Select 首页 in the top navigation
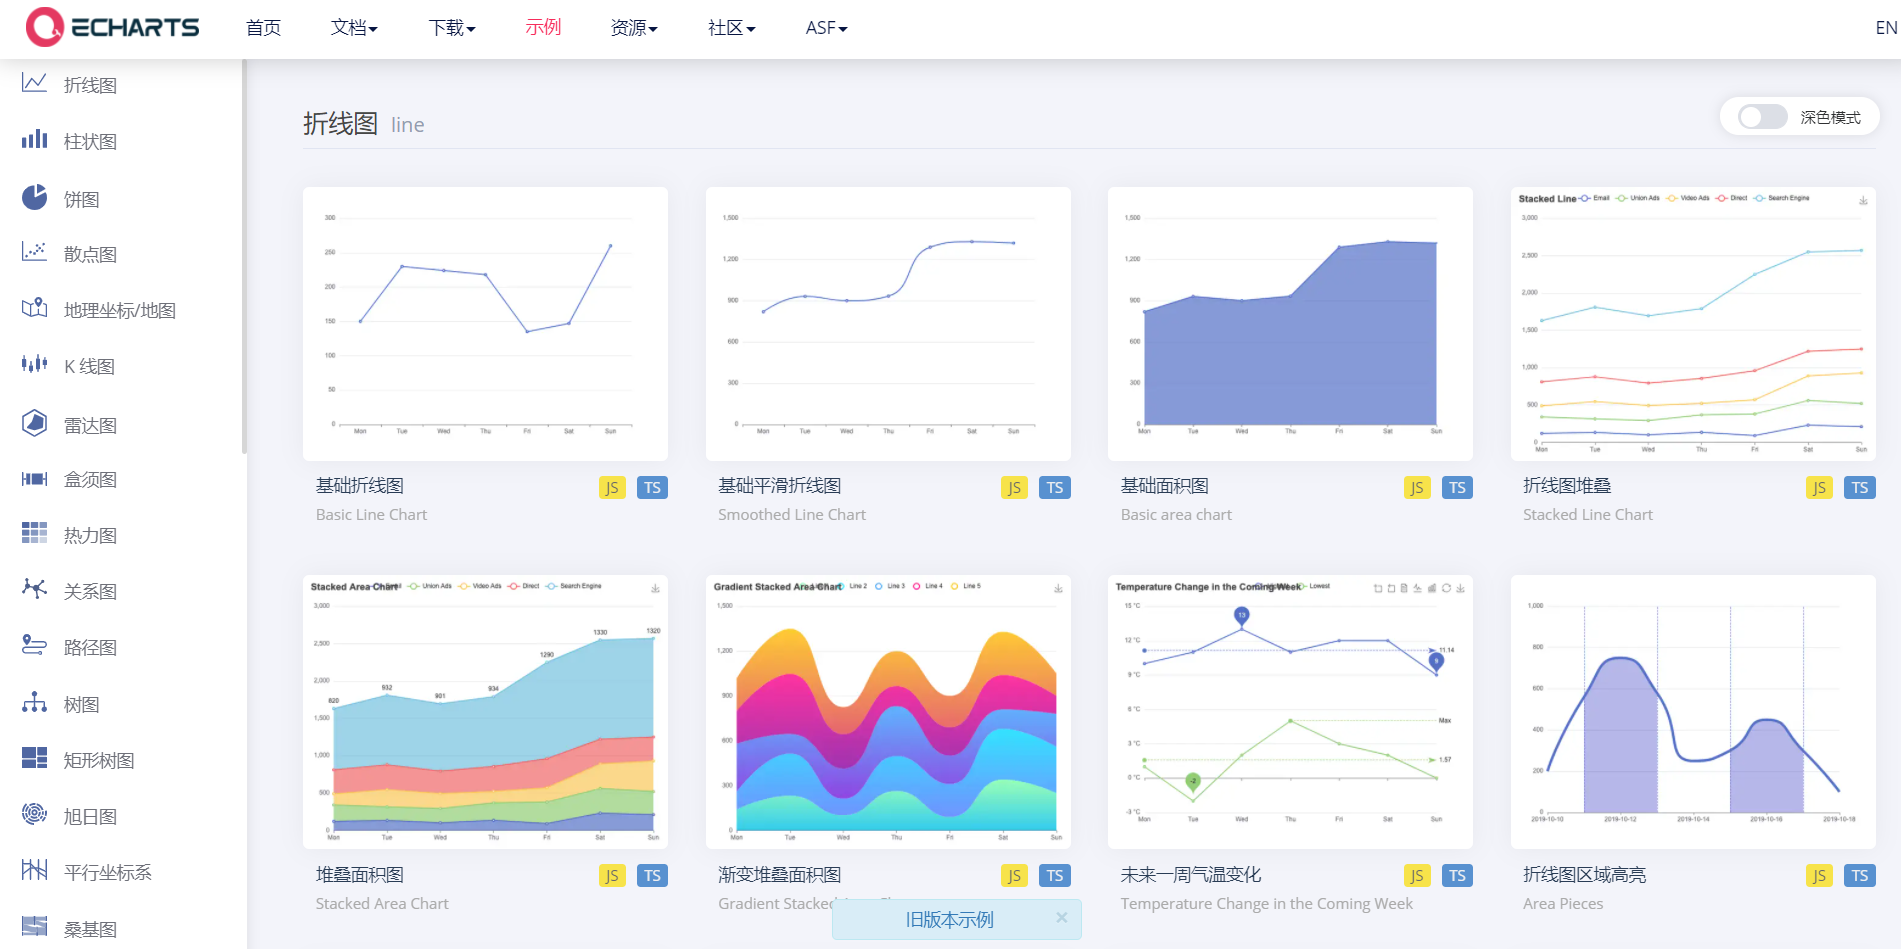The image size is (1901, 949). click(x=263, y=27)
